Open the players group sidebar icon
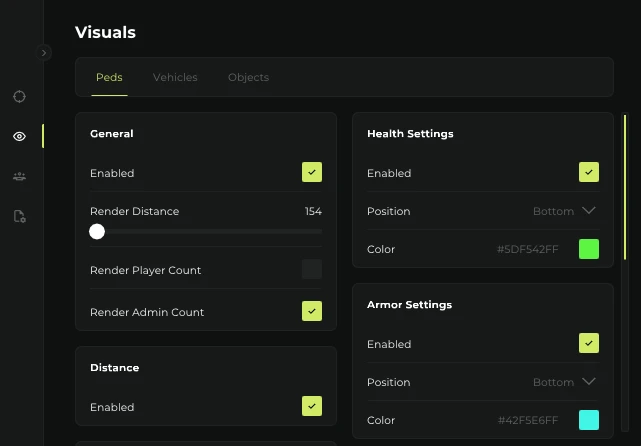This screenshot has height=446, width=641. click(19, 177)
